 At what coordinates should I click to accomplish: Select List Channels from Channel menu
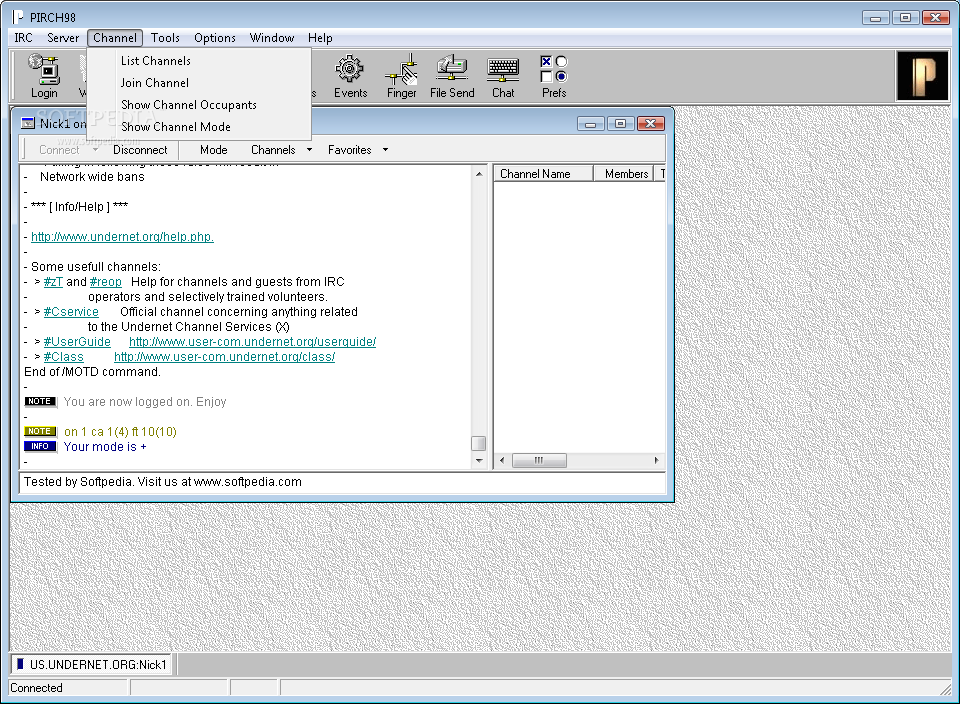[156, 61]
